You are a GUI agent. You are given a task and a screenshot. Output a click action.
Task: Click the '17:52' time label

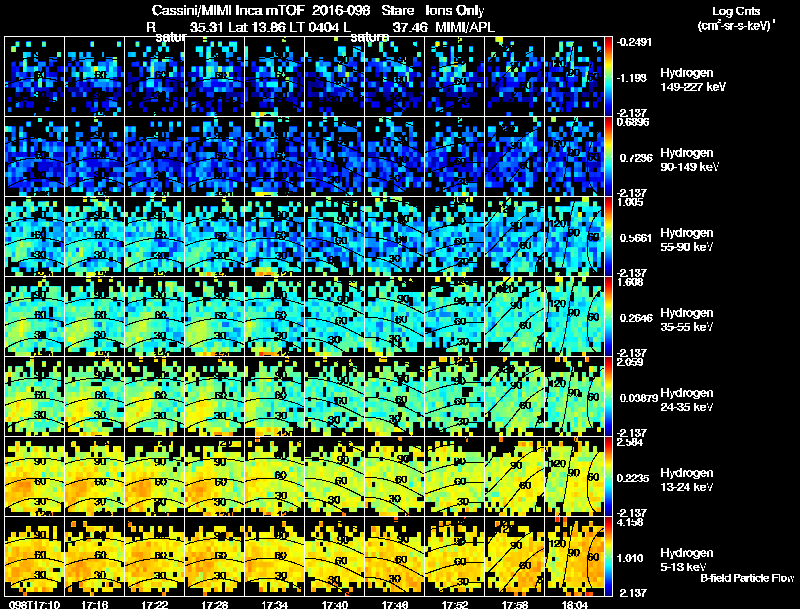coord(455,604)
